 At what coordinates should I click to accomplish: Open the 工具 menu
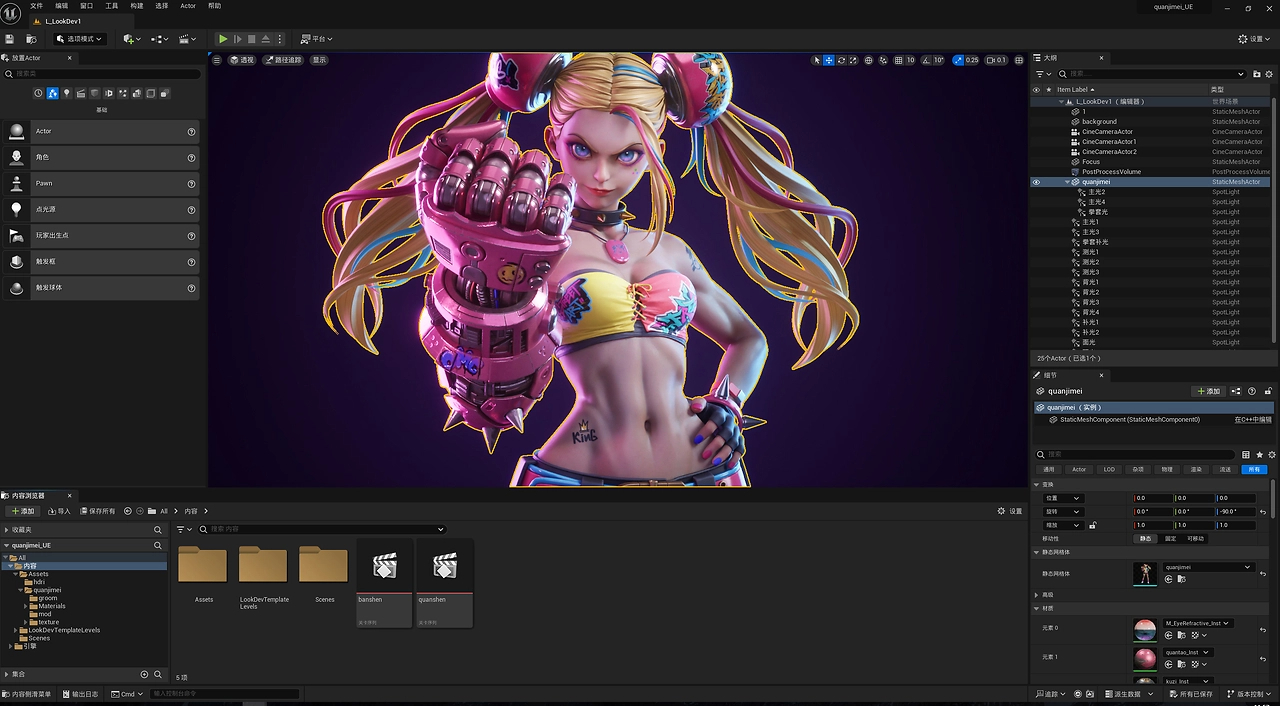(x=112, y=6)
